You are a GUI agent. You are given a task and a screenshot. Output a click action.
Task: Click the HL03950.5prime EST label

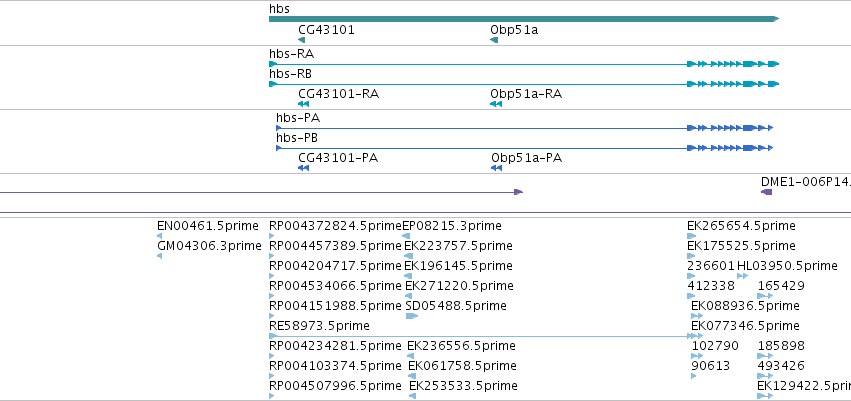[787, 266]
